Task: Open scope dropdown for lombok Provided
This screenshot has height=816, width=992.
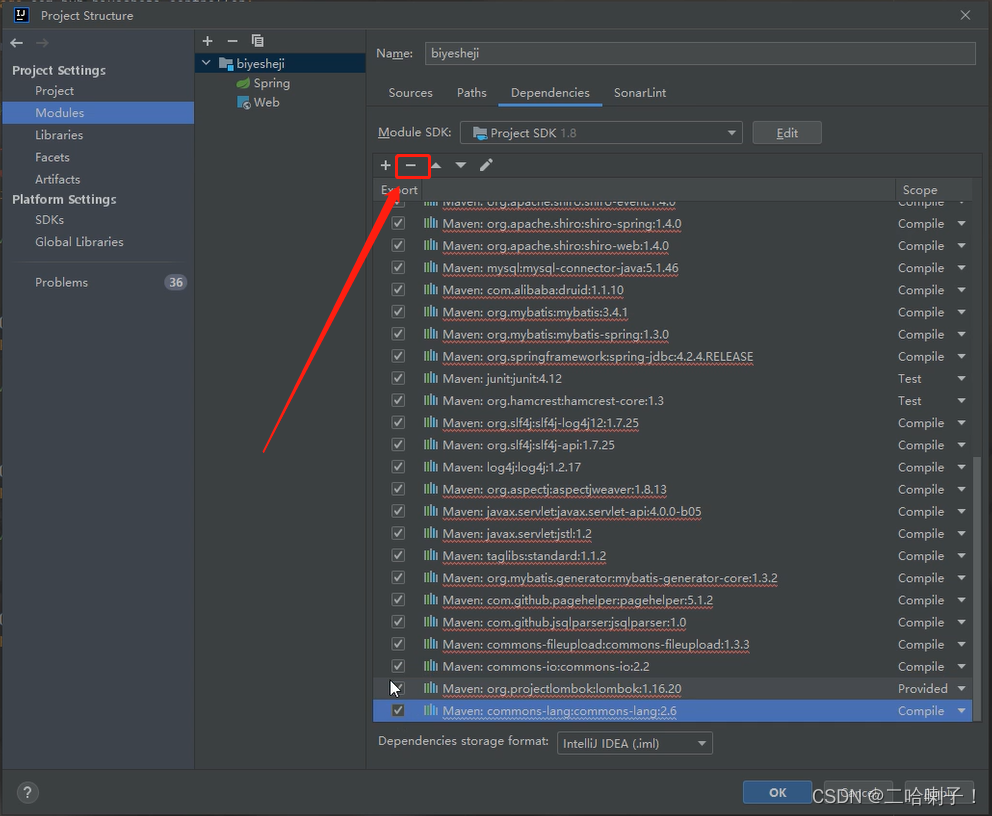Action: (962, 688)
